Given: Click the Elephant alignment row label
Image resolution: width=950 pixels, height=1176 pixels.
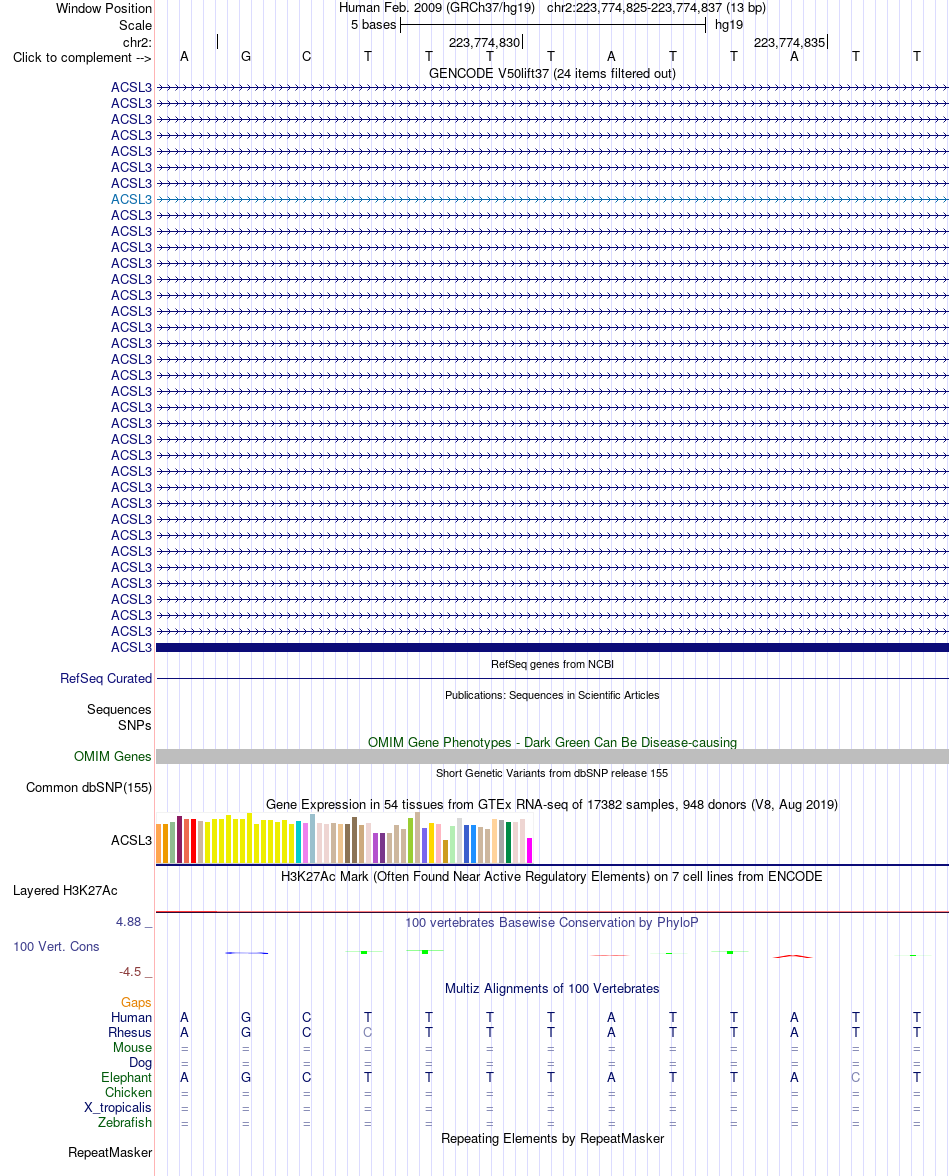Looking at the screenshot, I should (x=126, y=1078).
